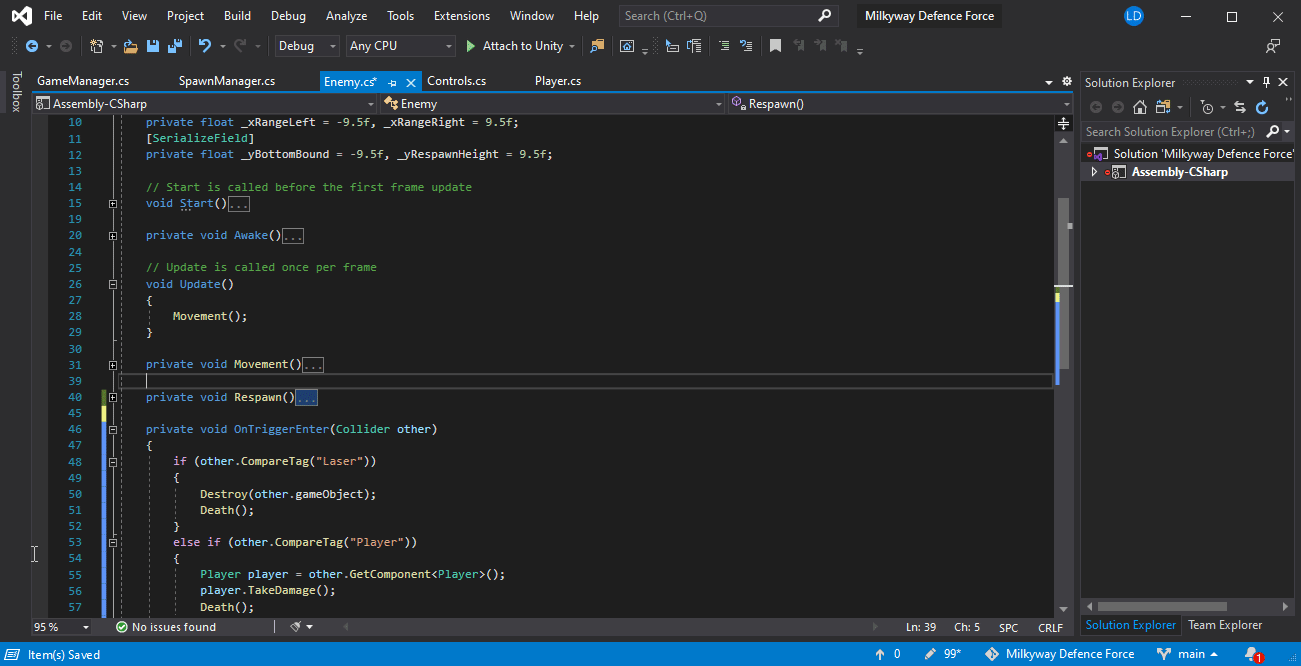The height and width of the screenshot is (666, 1301).
Task: Collapse the OnTriggerEnter method outline
Action: point(113,429)
